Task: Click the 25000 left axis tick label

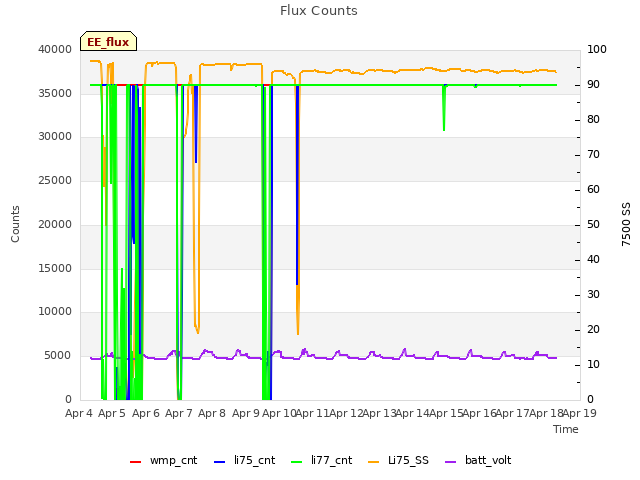Action: pos(55,180)
